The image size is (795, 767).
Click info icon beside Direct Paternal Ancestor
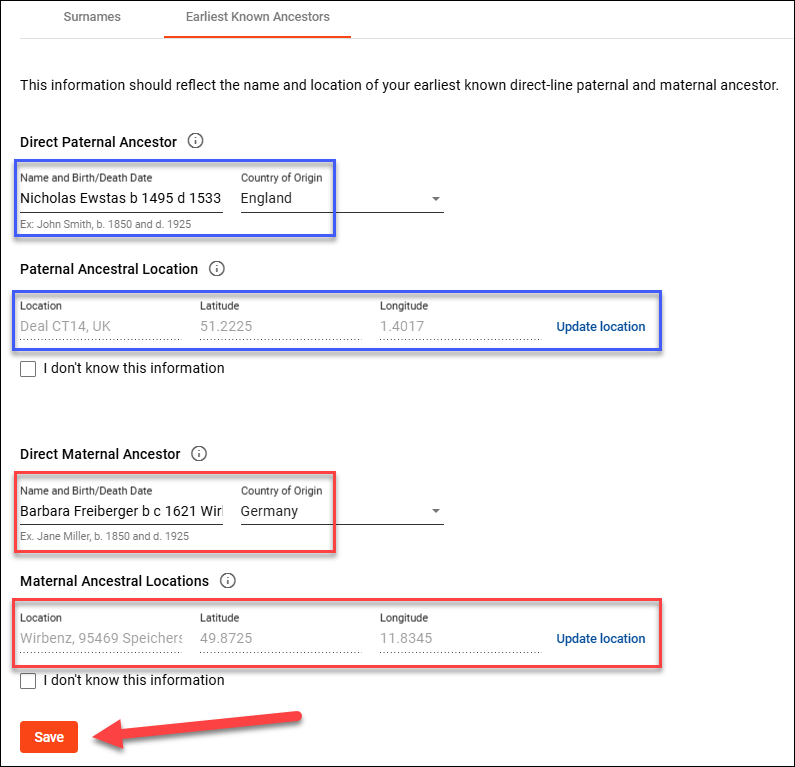pos(196,141)
